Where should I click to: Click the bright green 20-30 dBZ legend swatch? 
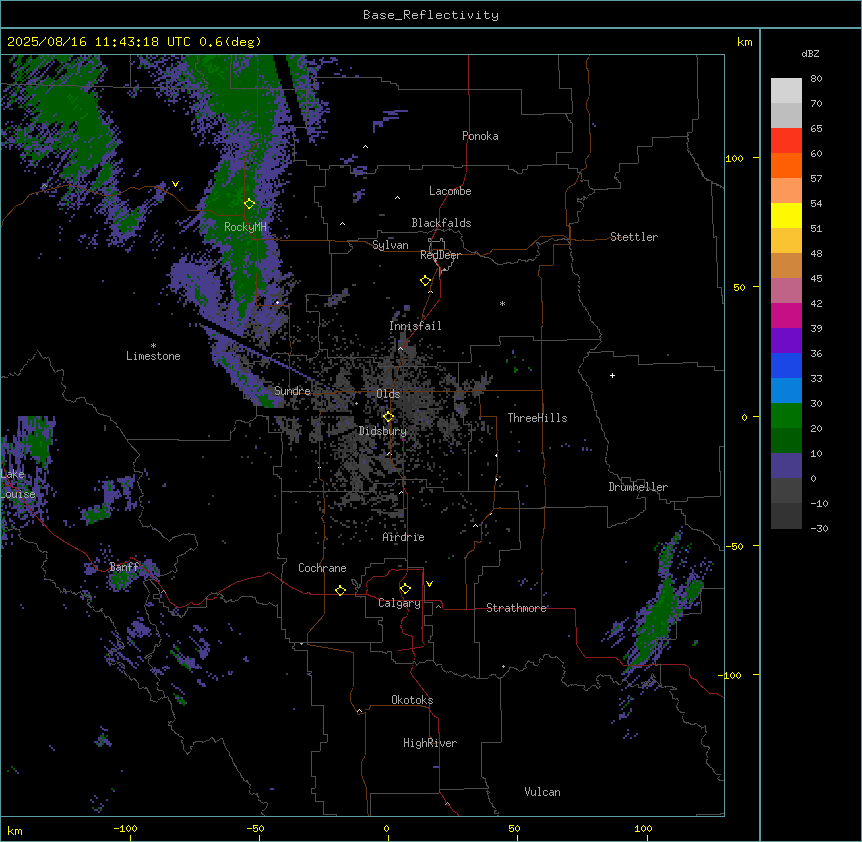(x=786, y=416)
